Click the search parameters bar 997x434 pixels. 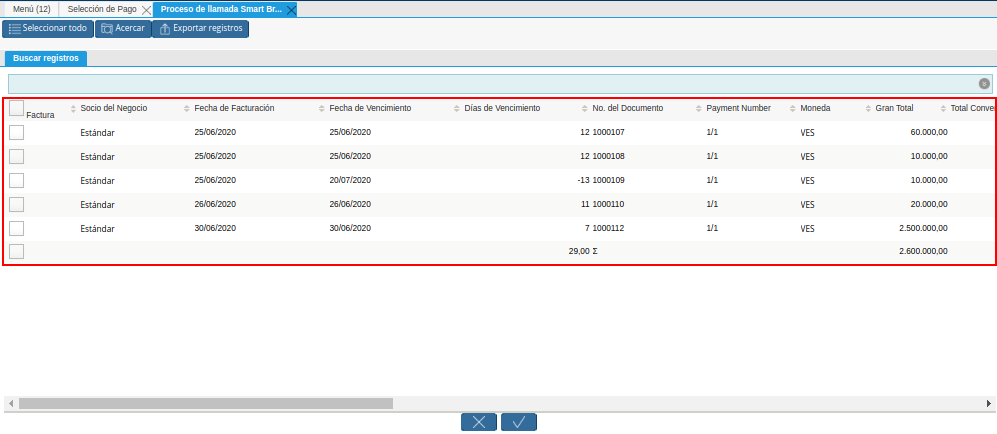[x=500, y=84]
